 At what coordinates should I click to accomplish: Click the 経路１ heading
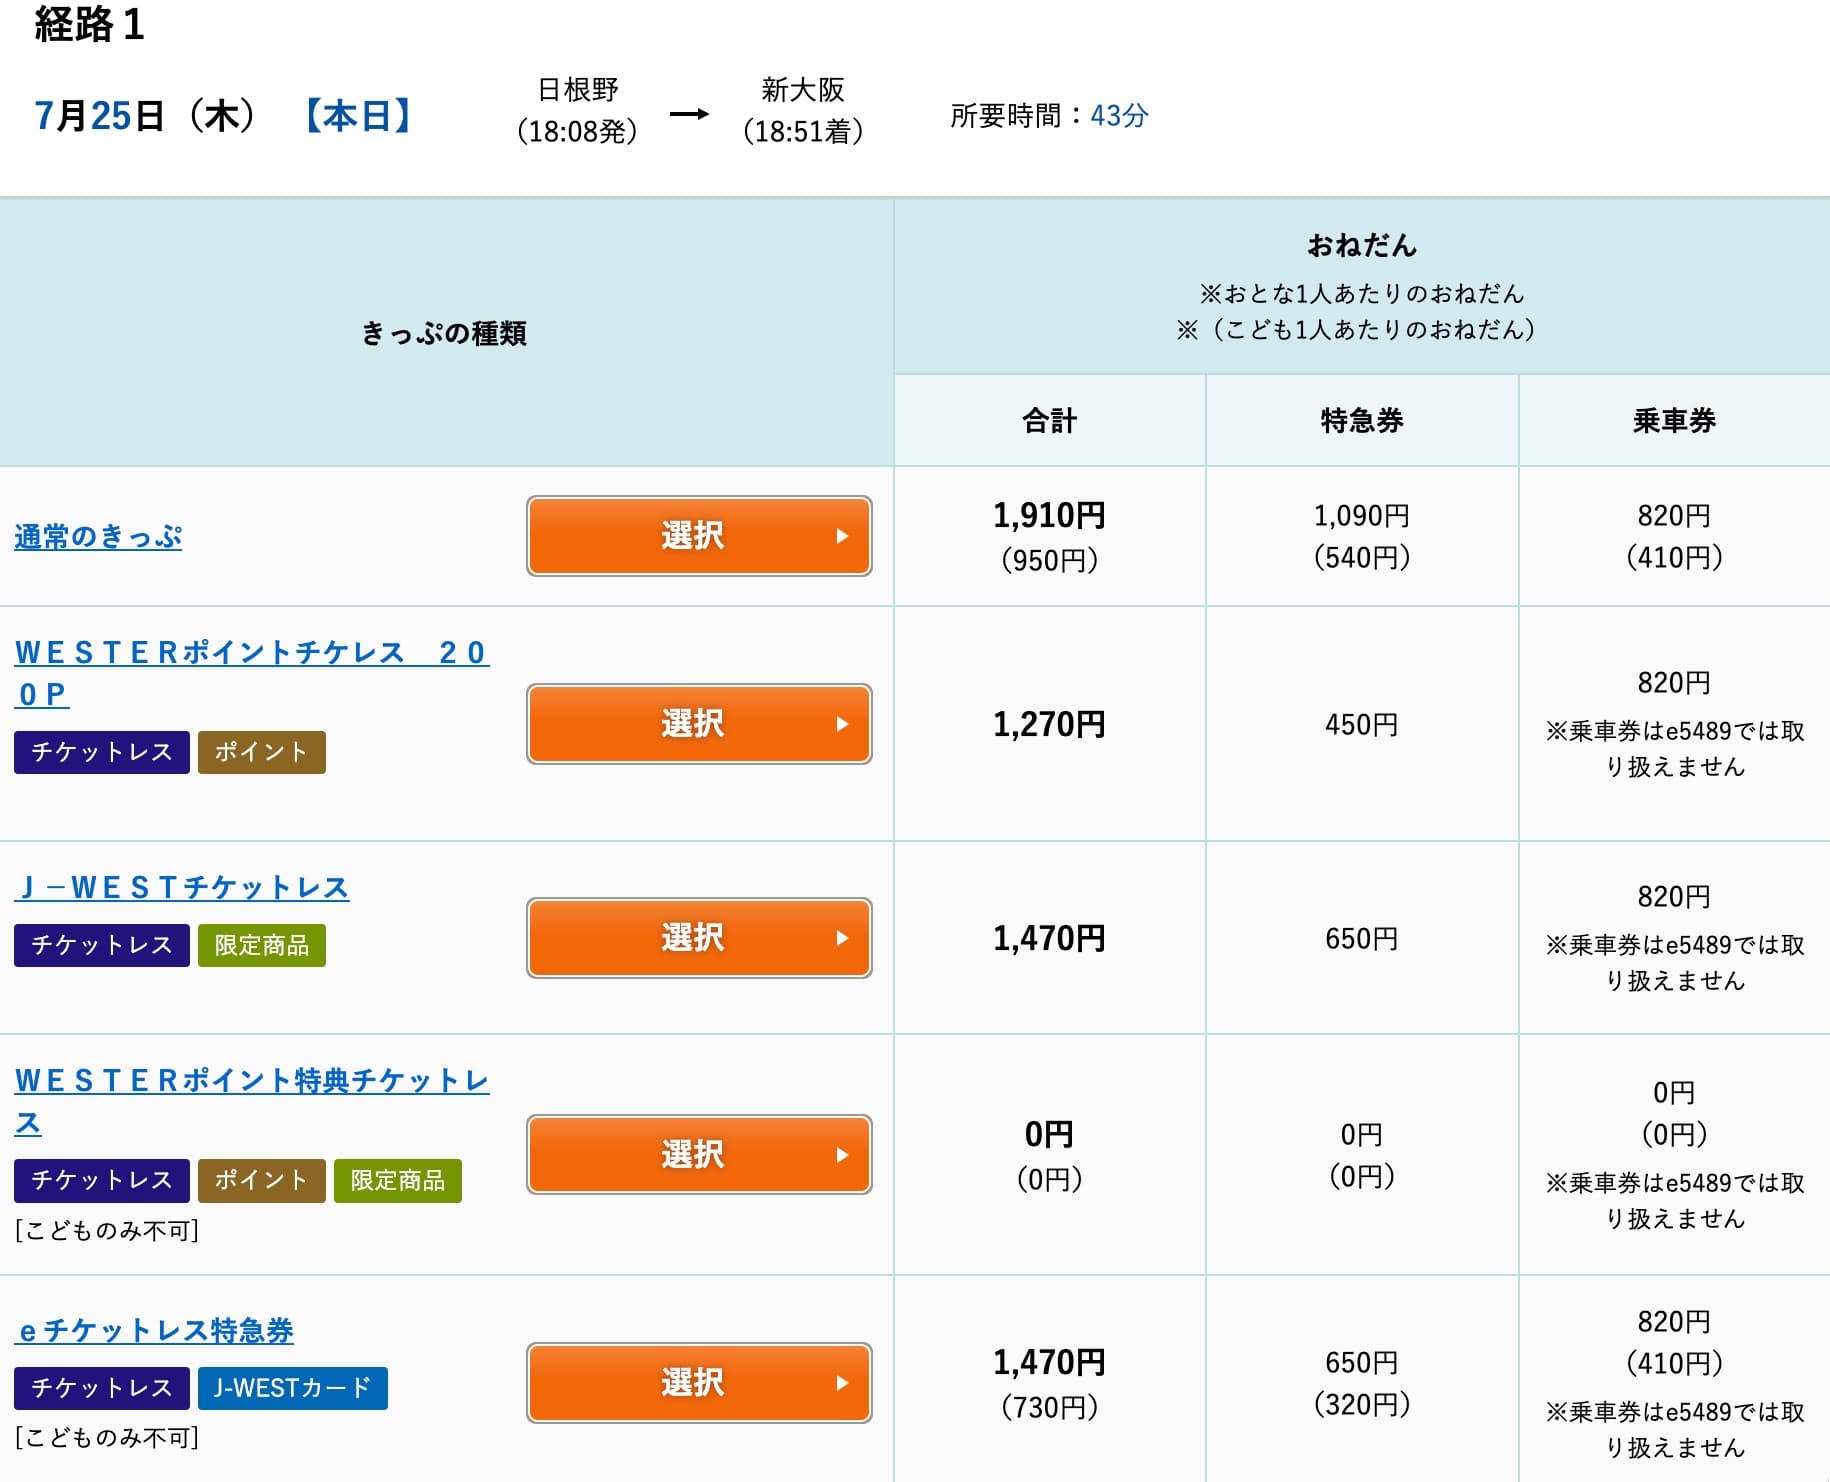point(90,24)
